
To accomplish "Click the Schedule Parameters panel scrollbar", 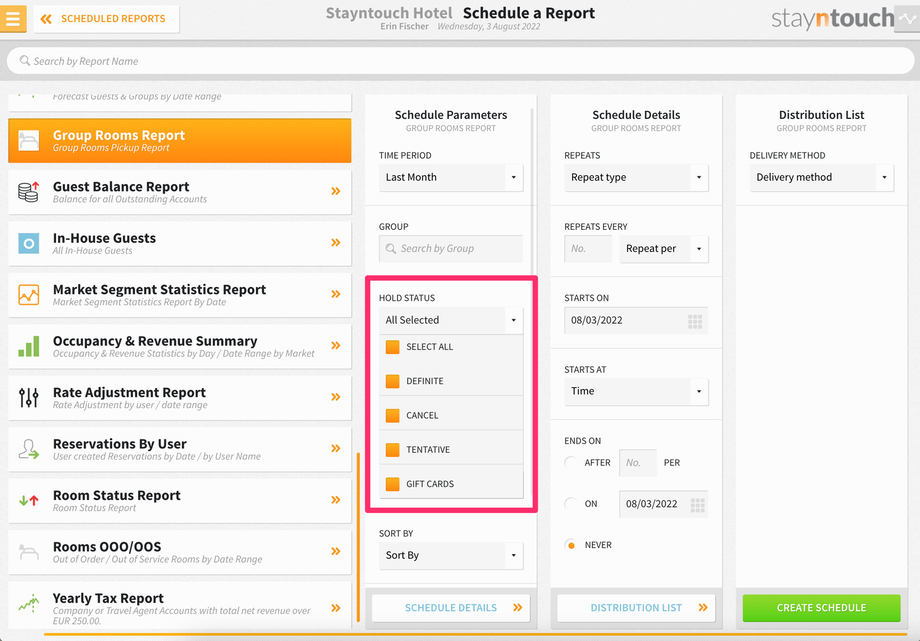I will [x=533, y=302].
